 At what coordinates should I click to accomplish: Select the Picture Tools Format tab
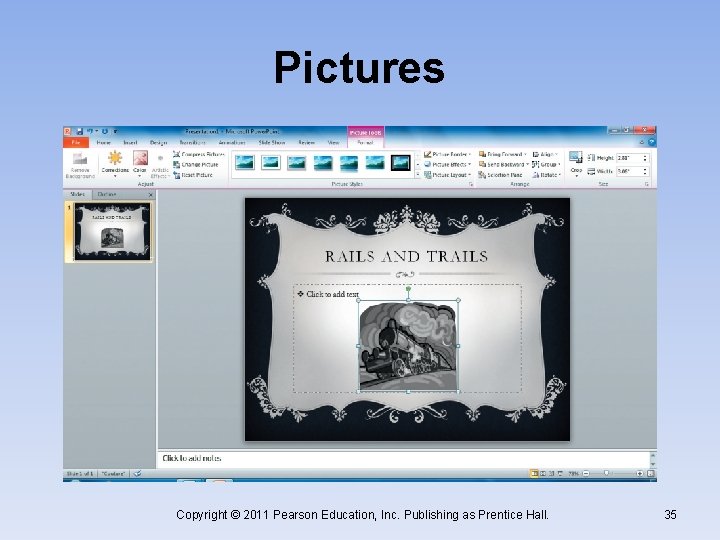[365, 143]
